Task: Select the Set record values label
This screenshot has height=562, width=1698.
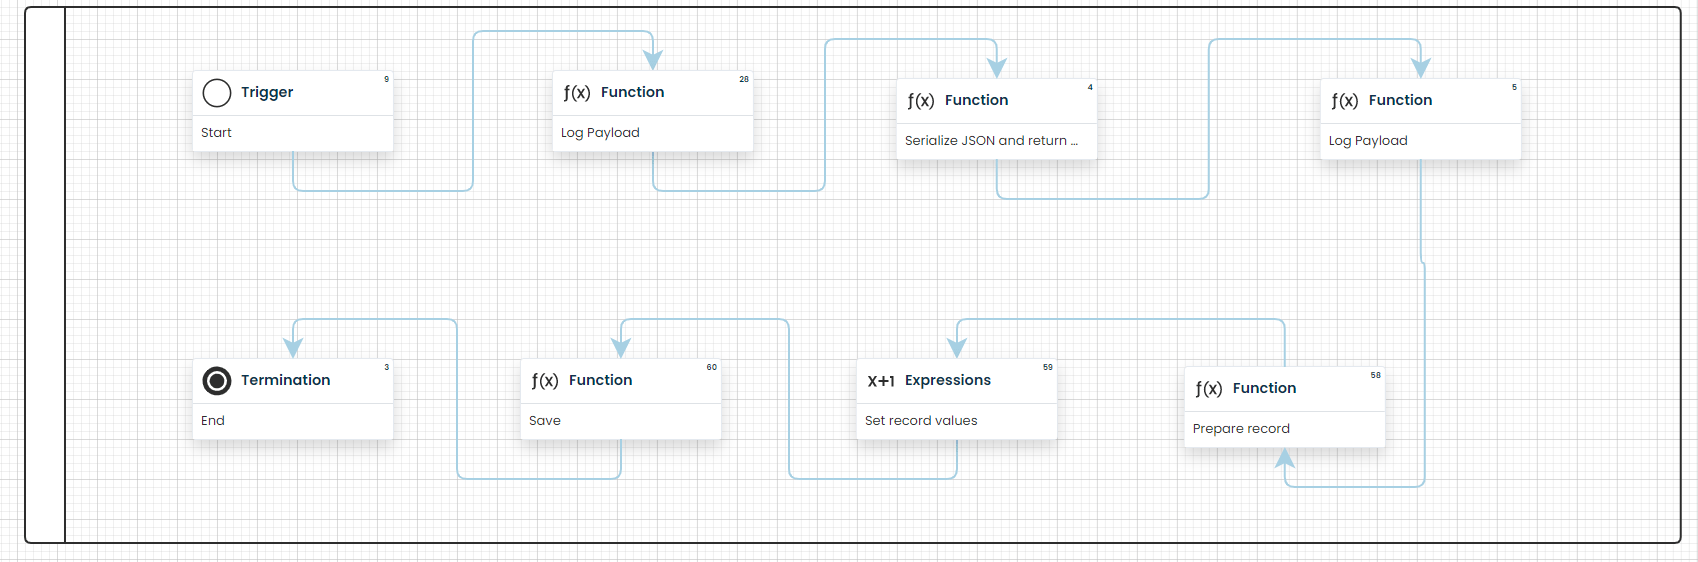Action: click(x=921, y=421)
